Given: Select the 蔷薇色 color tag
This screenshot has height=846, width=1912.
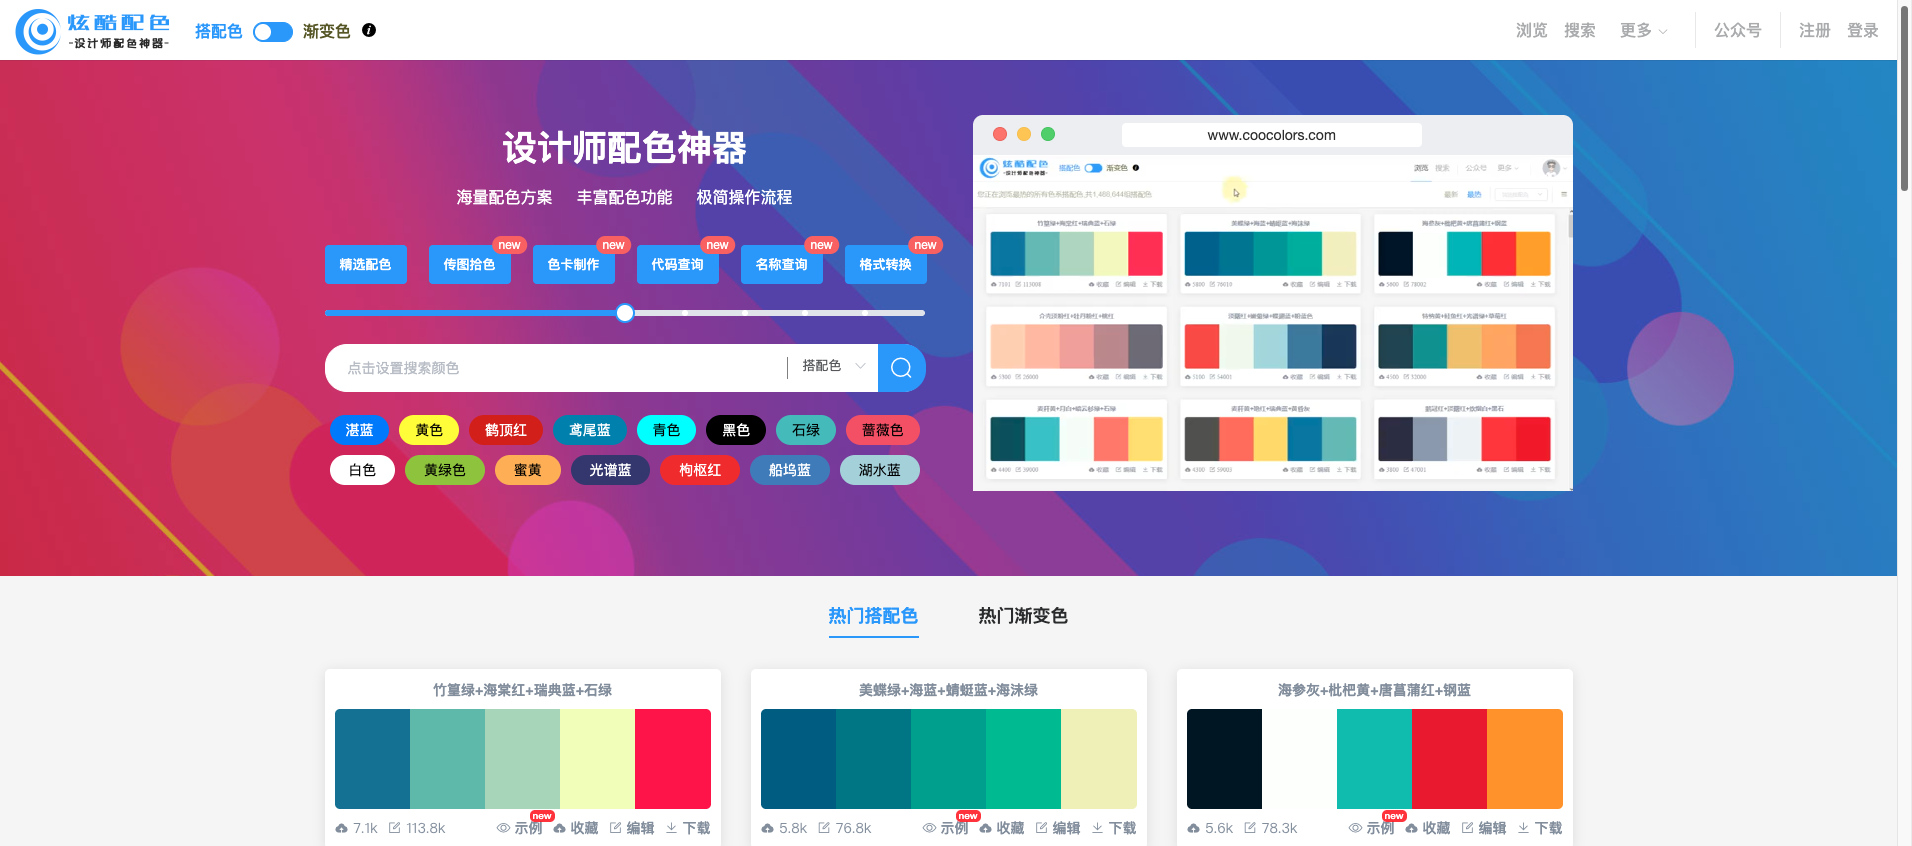Looking at the screenshot, I should tap(883, 430).
